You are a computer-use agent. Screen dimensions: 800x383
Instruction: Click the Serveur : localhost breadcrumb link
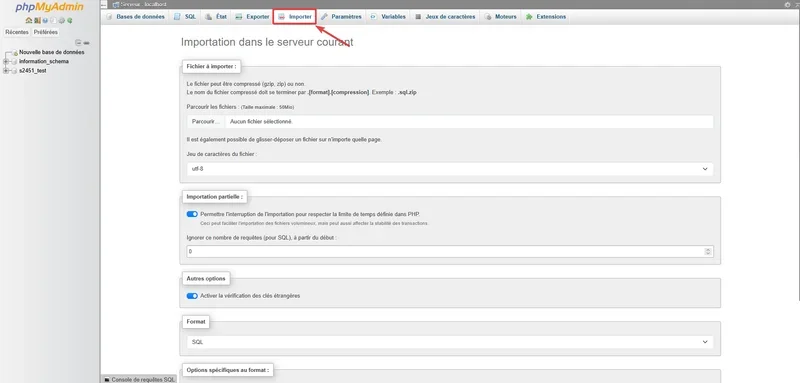(143, 4)
